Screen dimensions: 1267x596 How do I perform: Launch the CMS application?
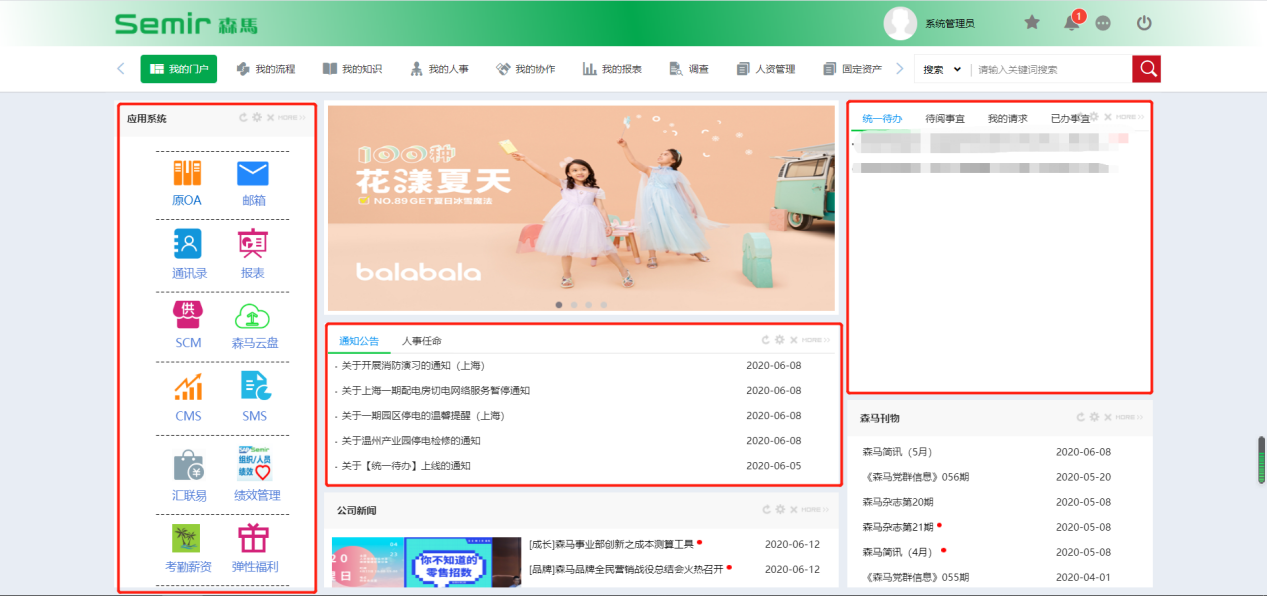pyautogui.click(x=188, y=398)
